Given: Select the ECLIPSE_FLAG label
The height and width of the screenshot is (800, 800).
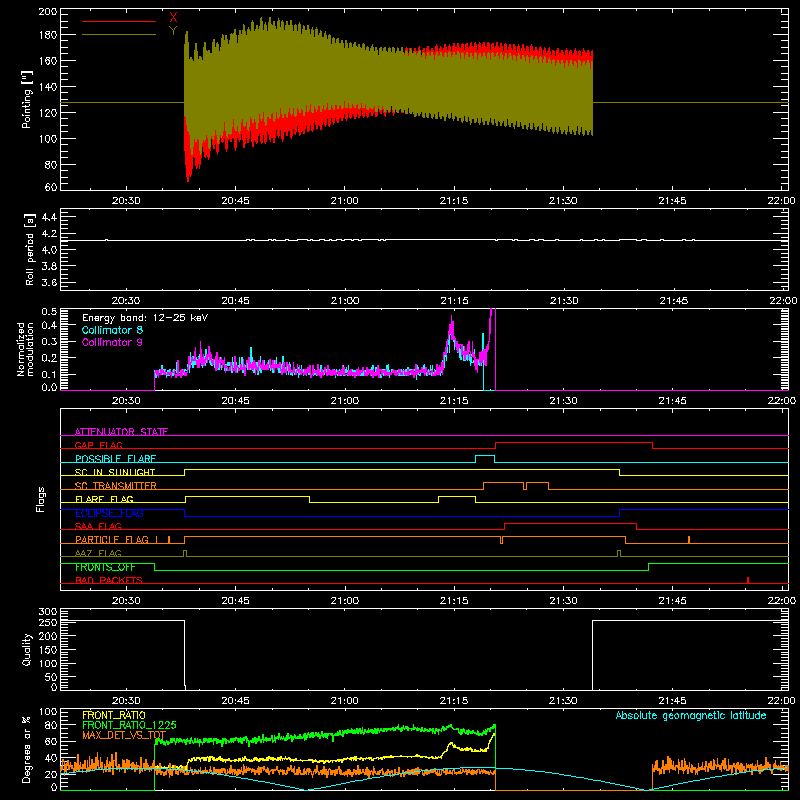Looking at the screenshot, I should point(109,513).
